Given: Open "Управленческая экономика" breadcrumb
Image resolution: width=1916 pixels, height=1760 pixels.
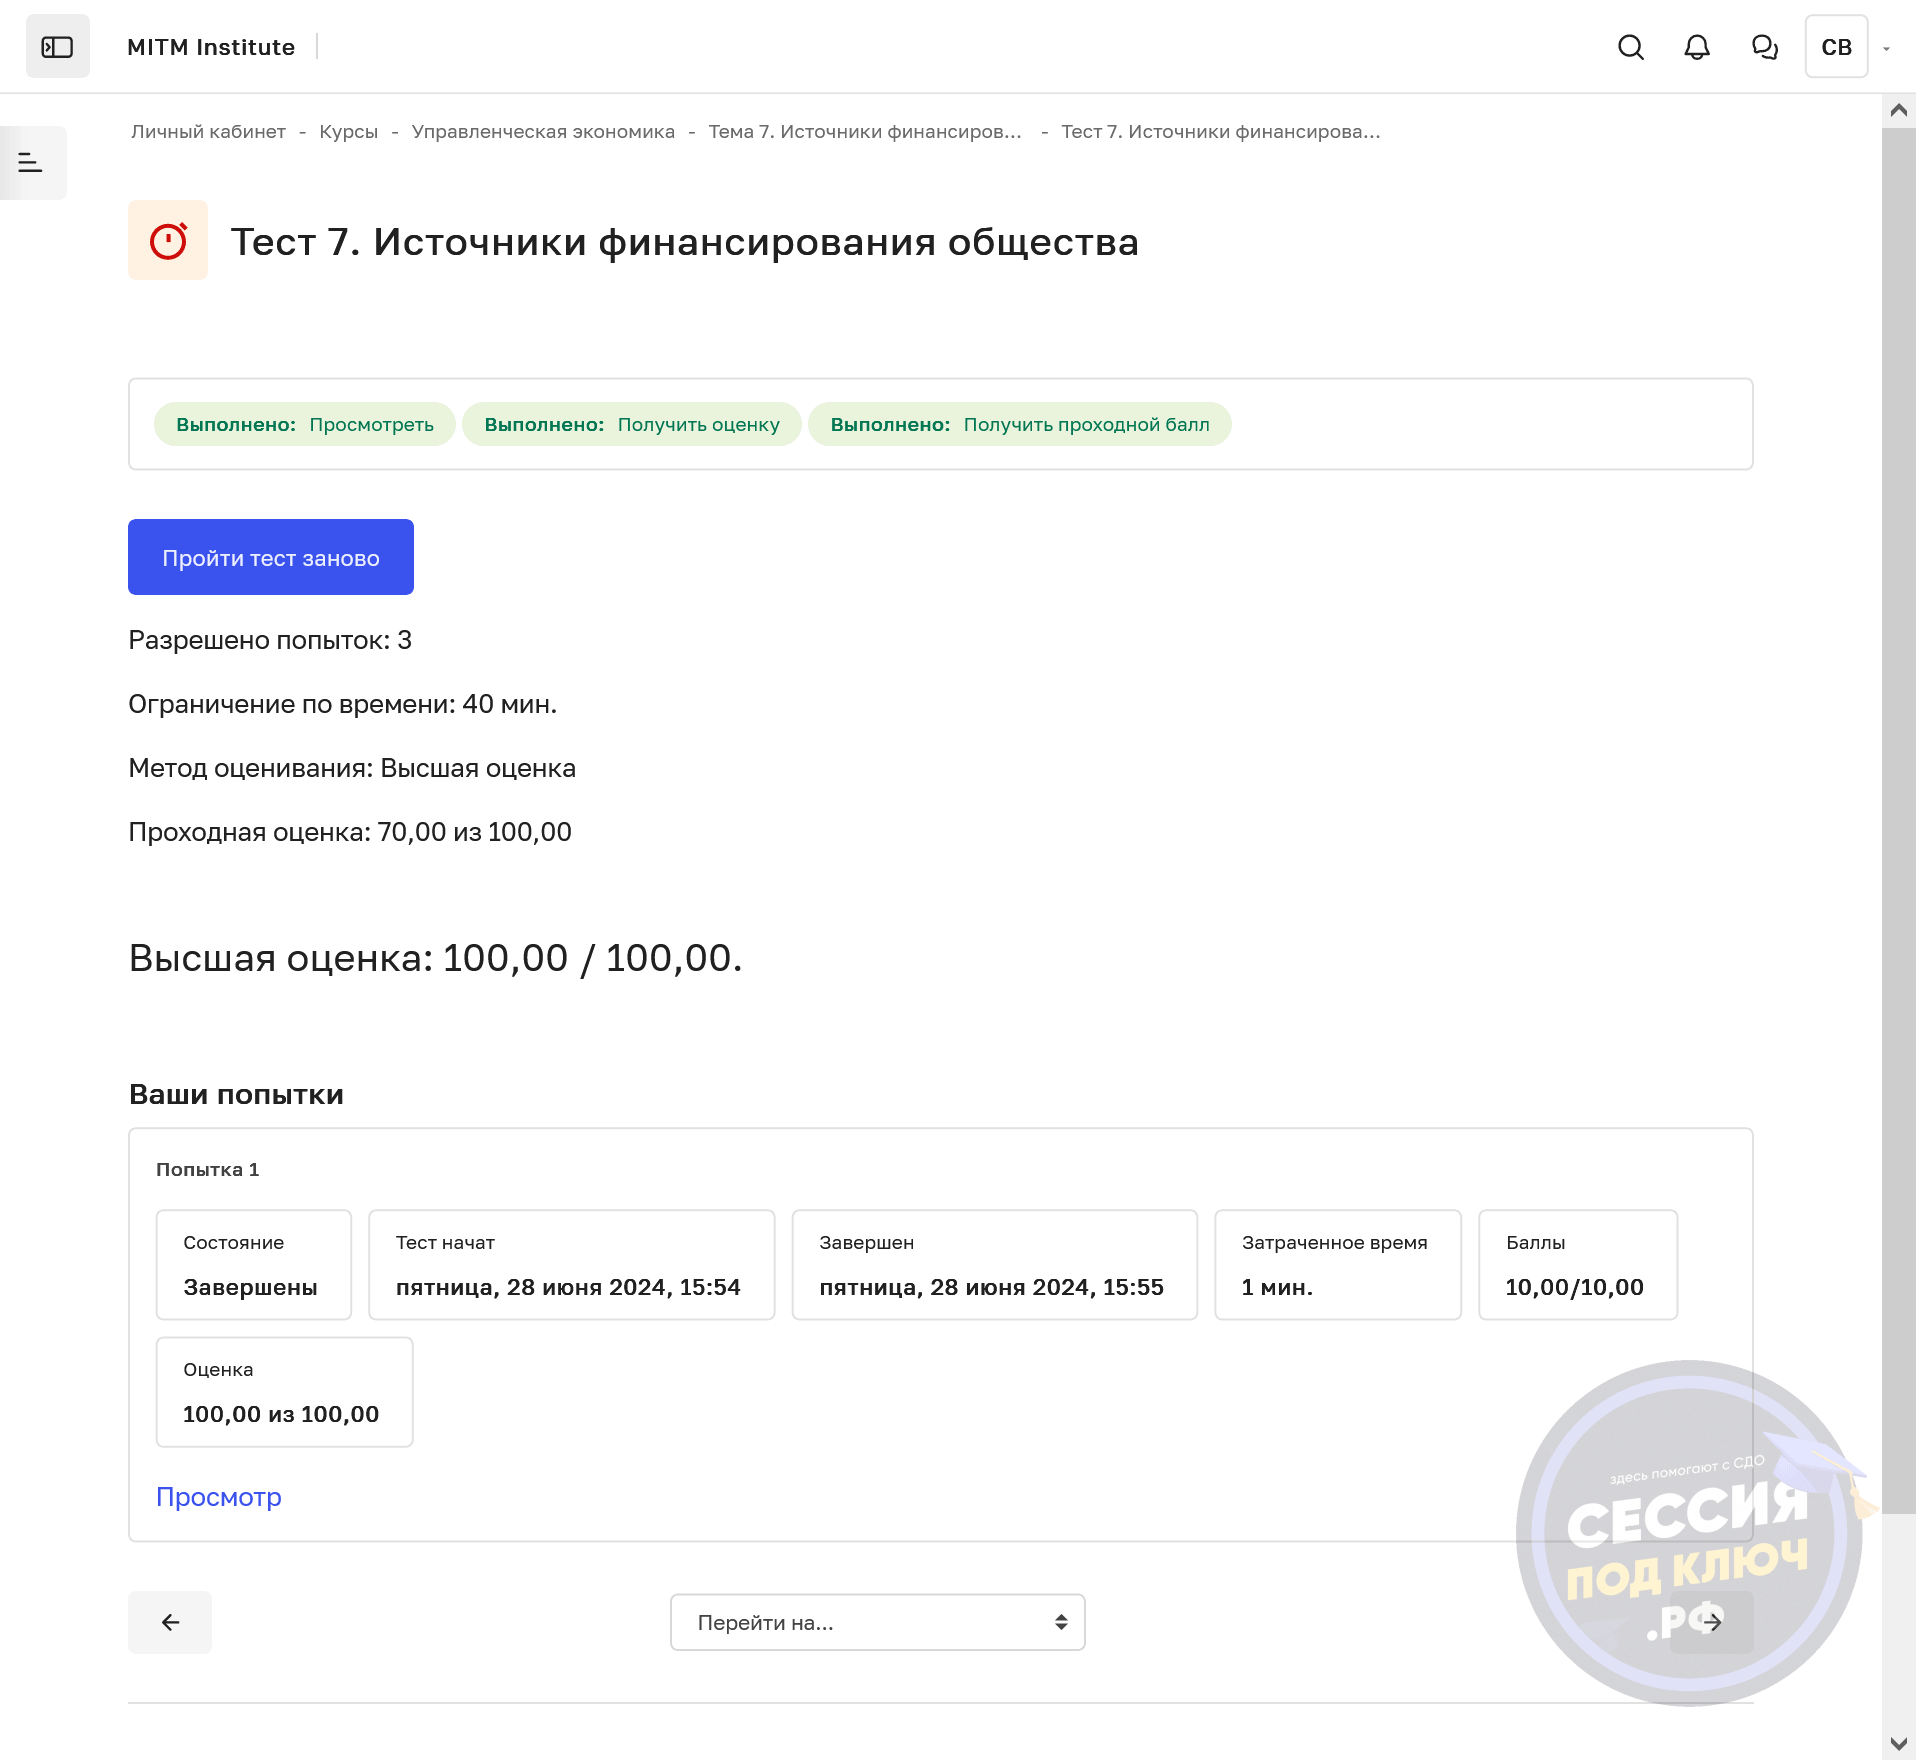Looking at the screenshot, I should coord(543,132).
